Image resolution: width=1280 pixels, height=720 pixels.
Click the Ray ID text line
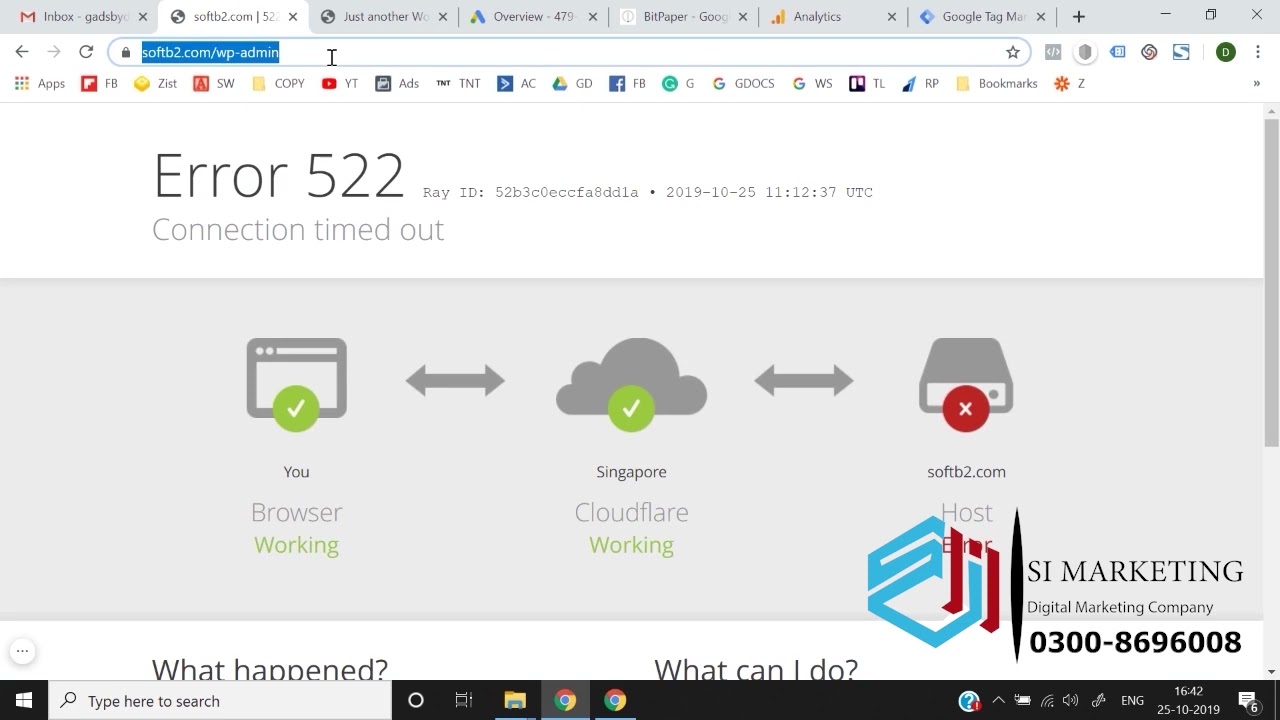[x=648, y=192]
